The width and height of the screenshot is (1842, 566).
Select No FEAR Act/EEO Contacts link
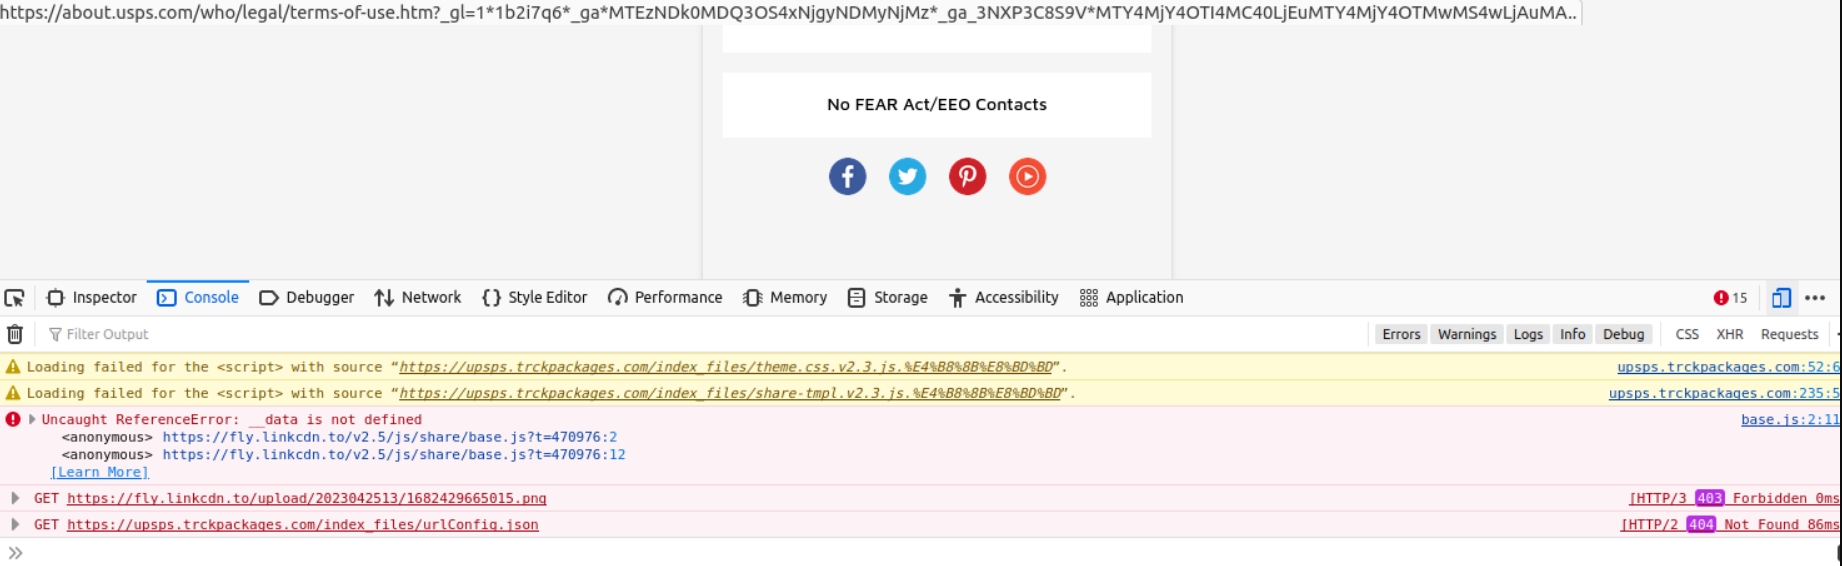937,105
